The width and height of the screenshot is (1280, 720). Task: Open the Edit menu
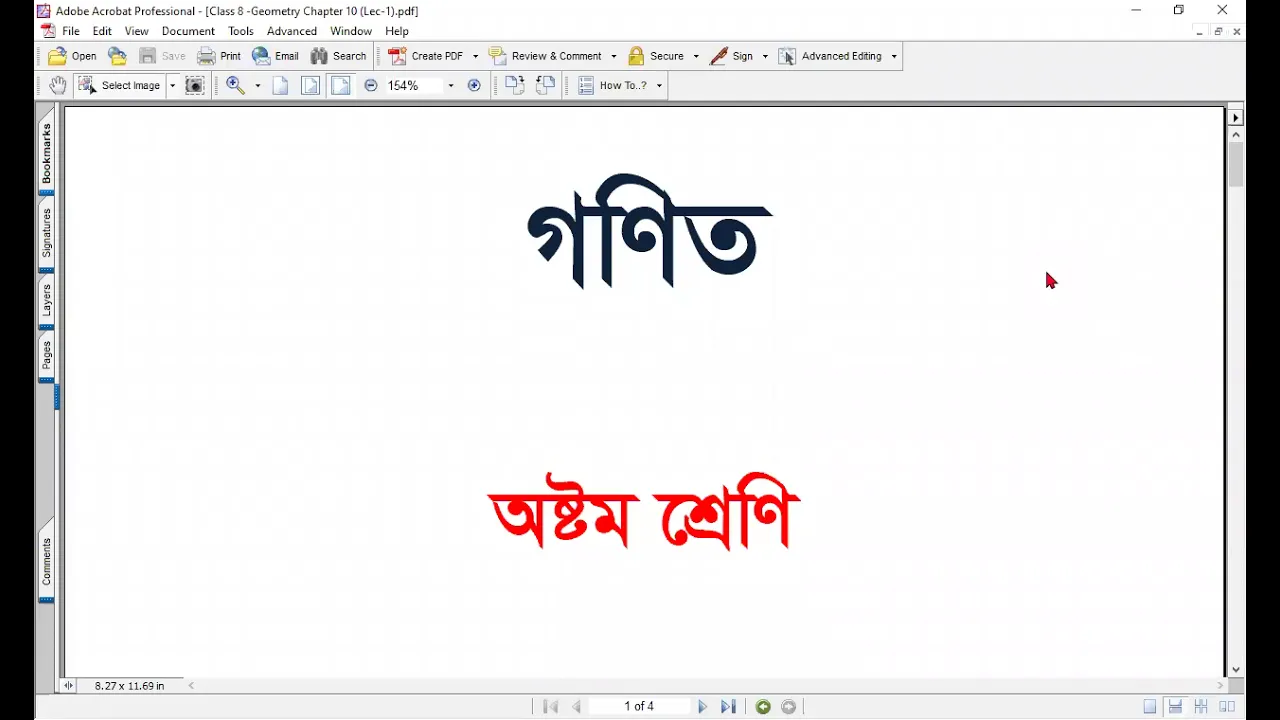[x=102, y=31]
